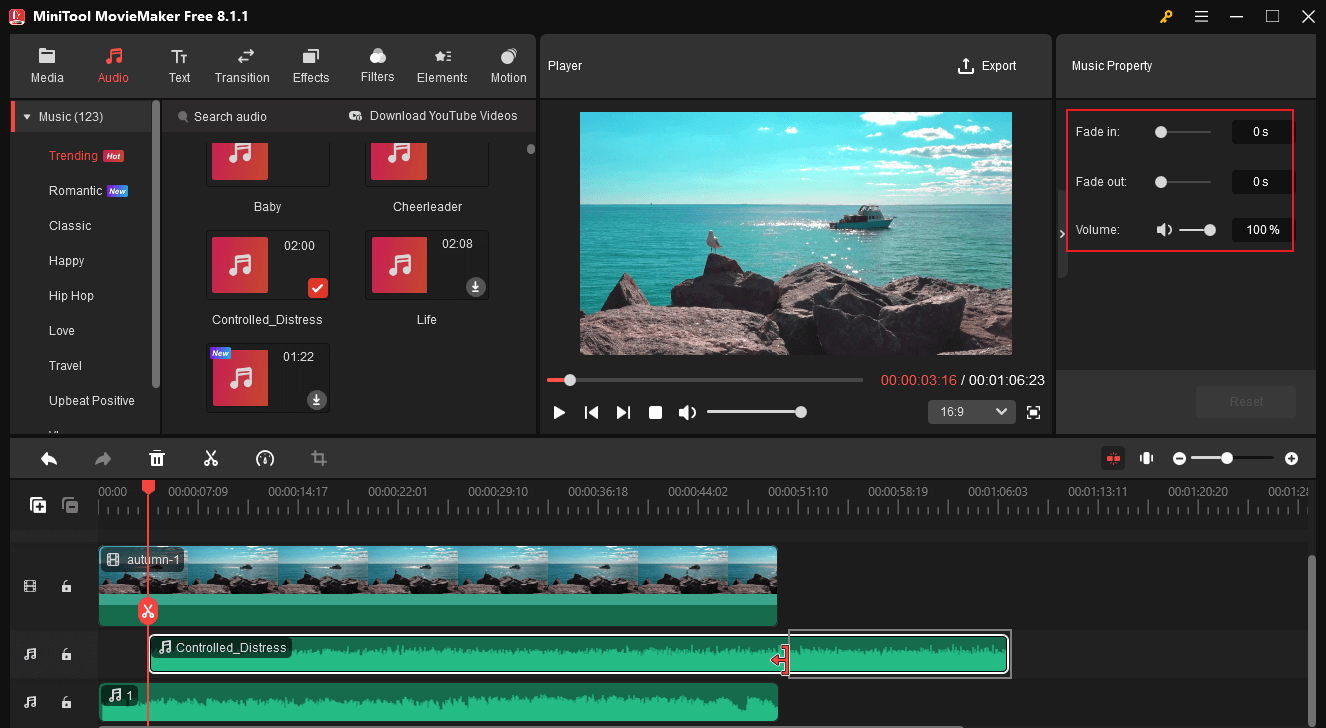This screenshot has height=728, width=1326.
Task: Open the Speed control
Action: (265, 459)
